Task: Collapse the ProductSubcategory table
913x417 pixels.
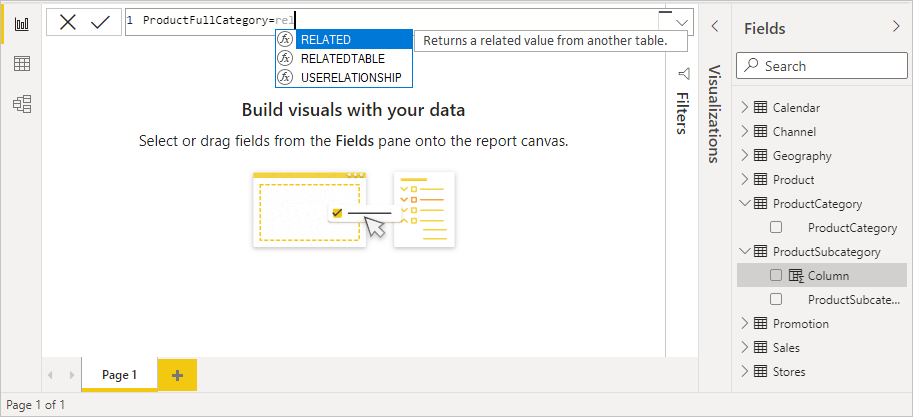Action: 744,252
